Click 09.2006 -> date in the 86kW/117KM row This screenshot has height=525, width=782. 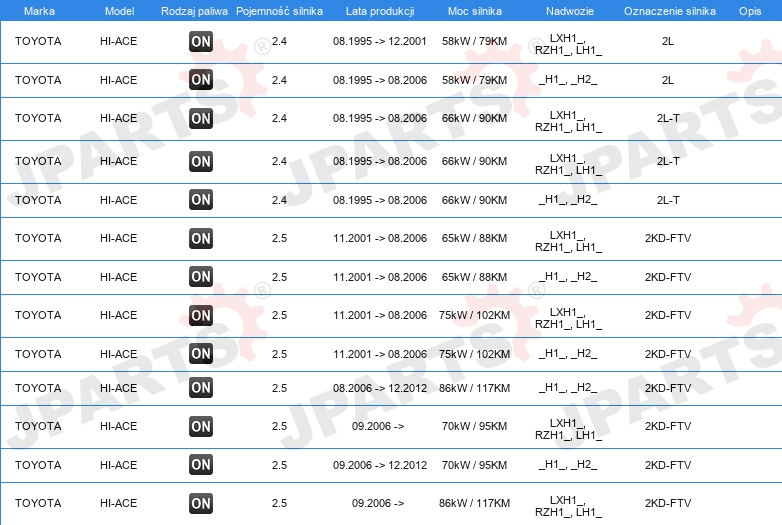pyautogui.click(x=378, y=503)
